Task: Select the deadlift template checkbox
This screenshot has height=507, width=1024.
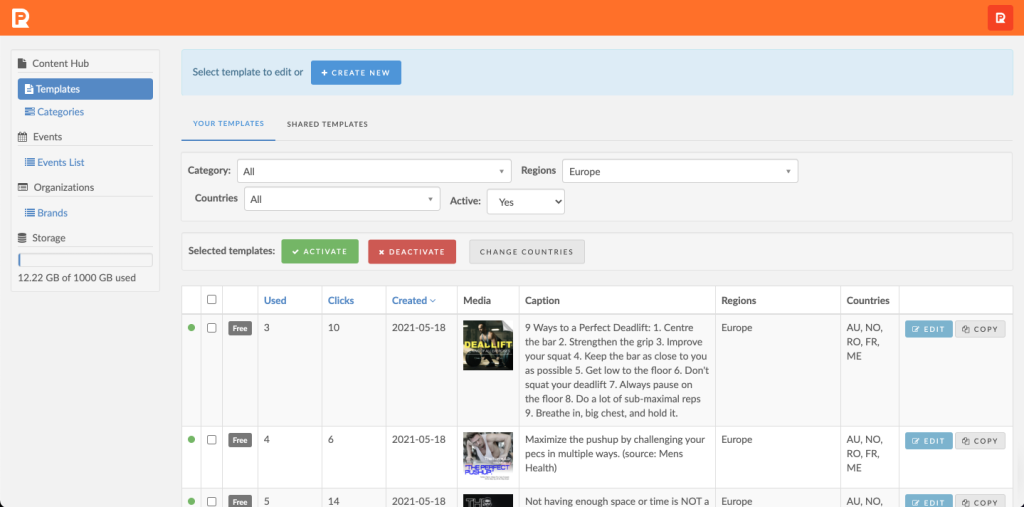Action: coord(212,328)
